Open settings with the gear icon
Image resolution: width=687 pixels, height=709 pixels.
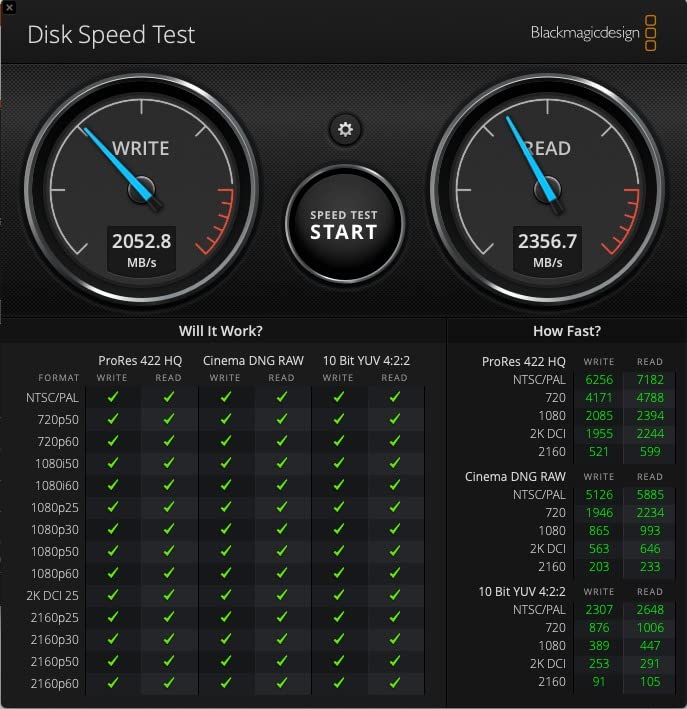345,129
